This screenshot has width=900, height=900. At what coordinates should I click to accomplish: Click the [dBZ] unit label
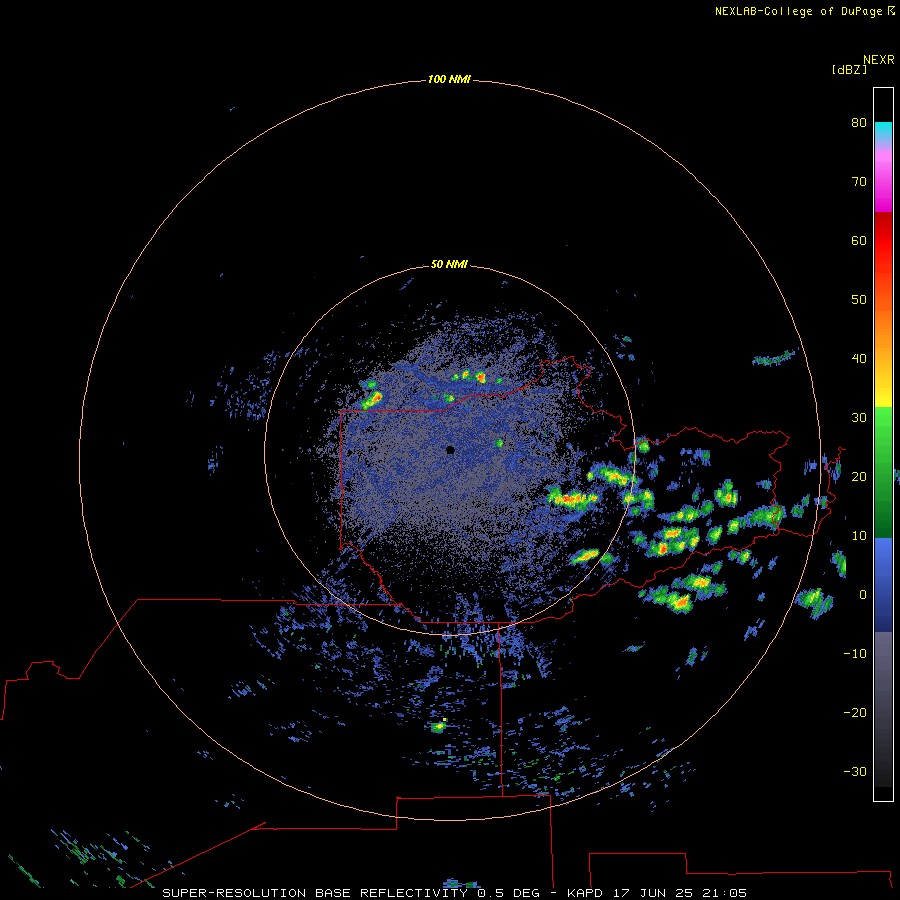point(849,70)
